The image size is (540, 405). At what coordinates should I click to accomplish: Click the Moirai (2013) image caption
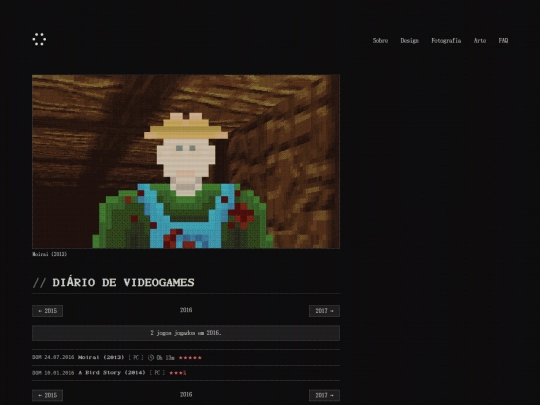pyautogui.click(x=50, y=254)
